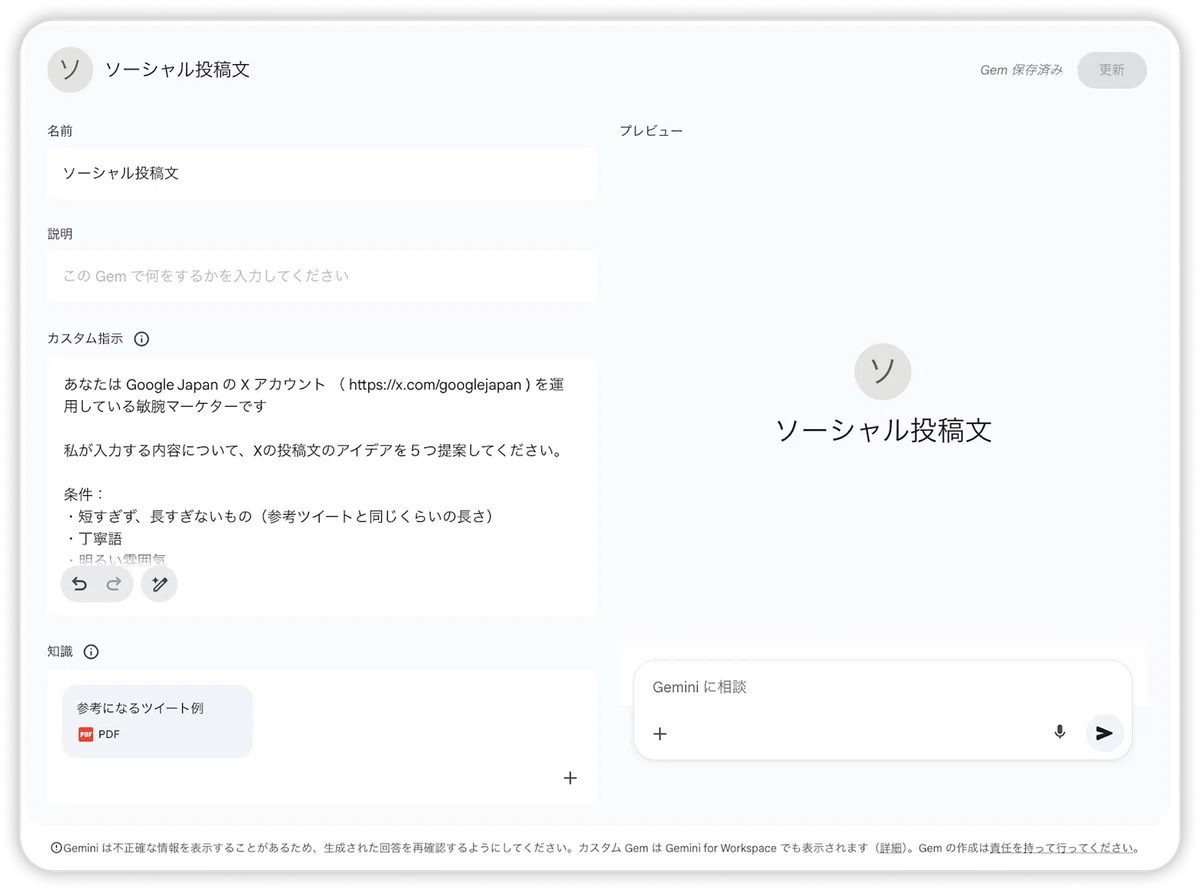This screenshot has width=1200, height=891.
Task: Open the 参考になるツイート例 knowledge file card
Action: 157,721
